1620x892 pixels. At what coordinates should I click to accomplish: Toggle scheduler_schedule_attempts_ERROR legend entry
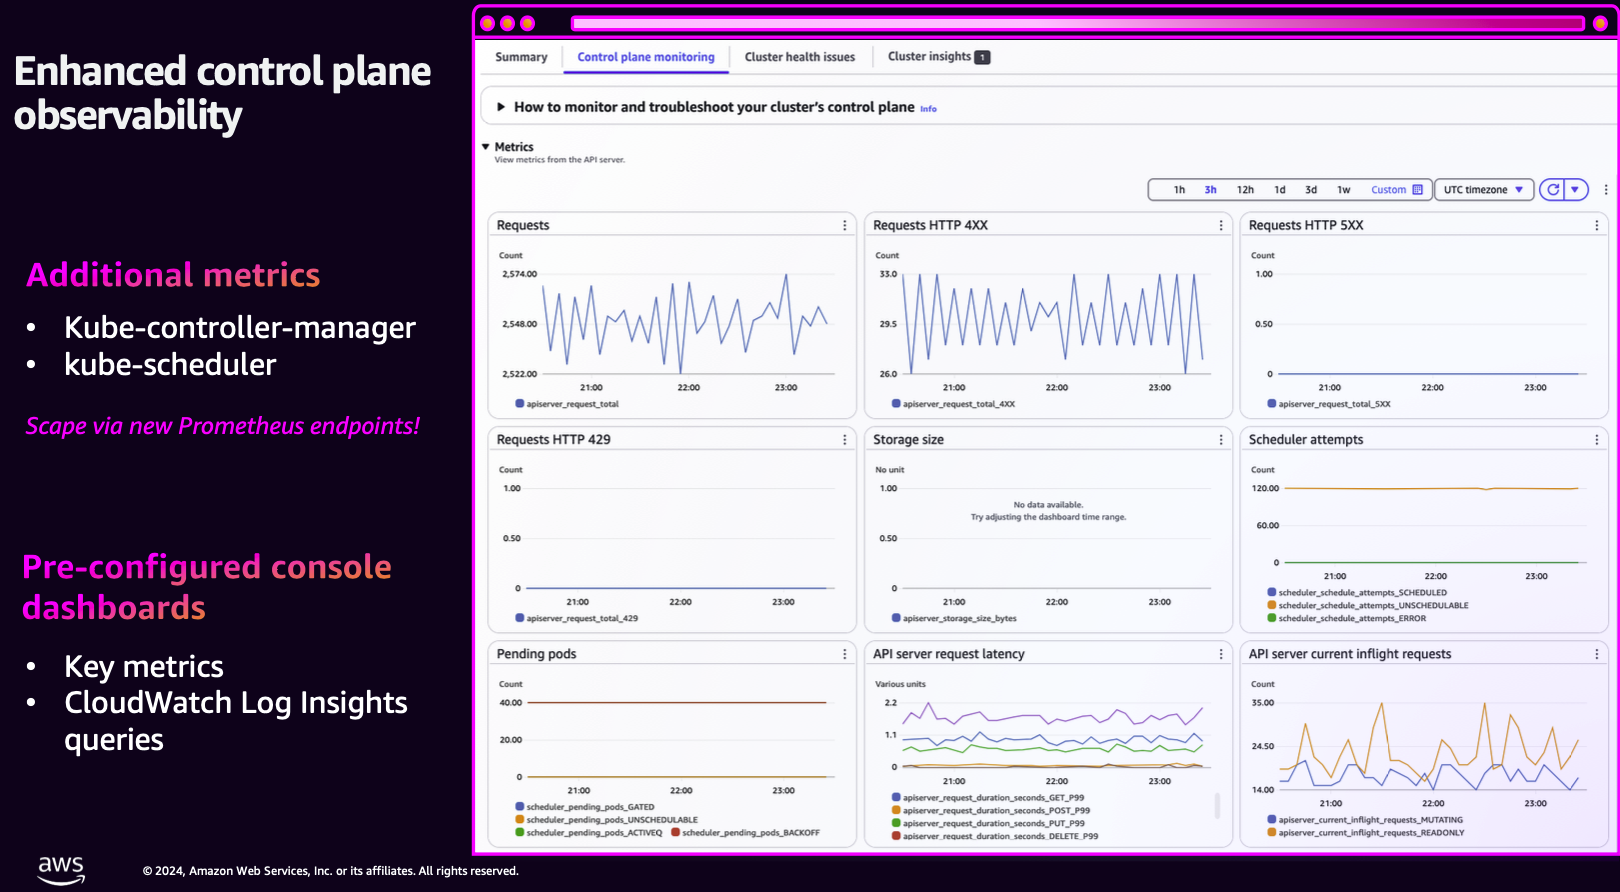pyautogui.click(x=1347, y=619)
